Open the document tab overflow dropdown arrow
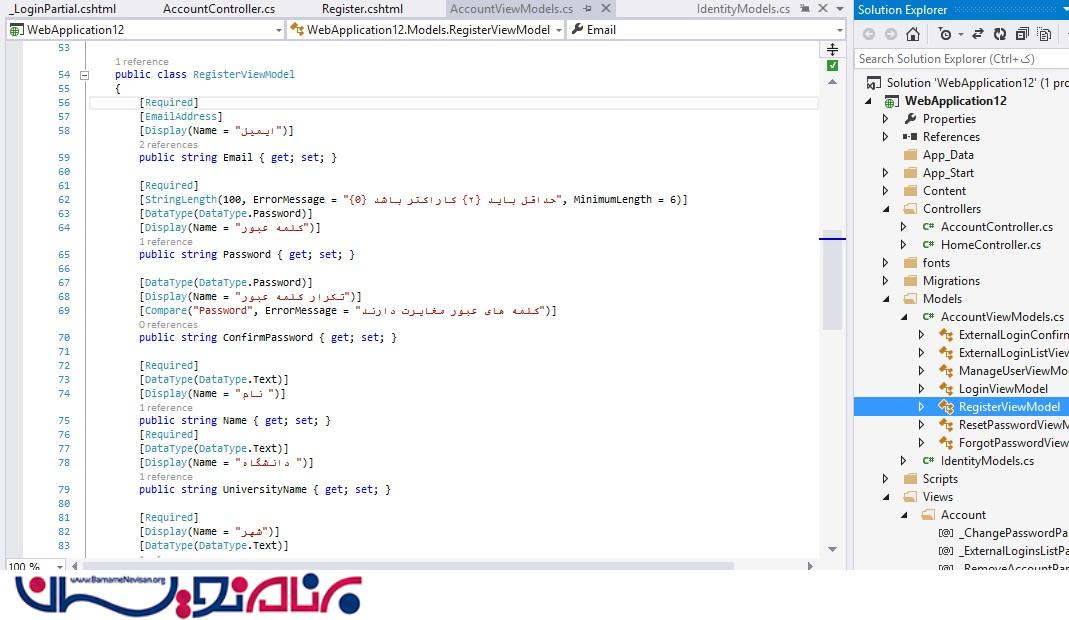The width and height of the screenshot is (1069, 620). (840, 9)
